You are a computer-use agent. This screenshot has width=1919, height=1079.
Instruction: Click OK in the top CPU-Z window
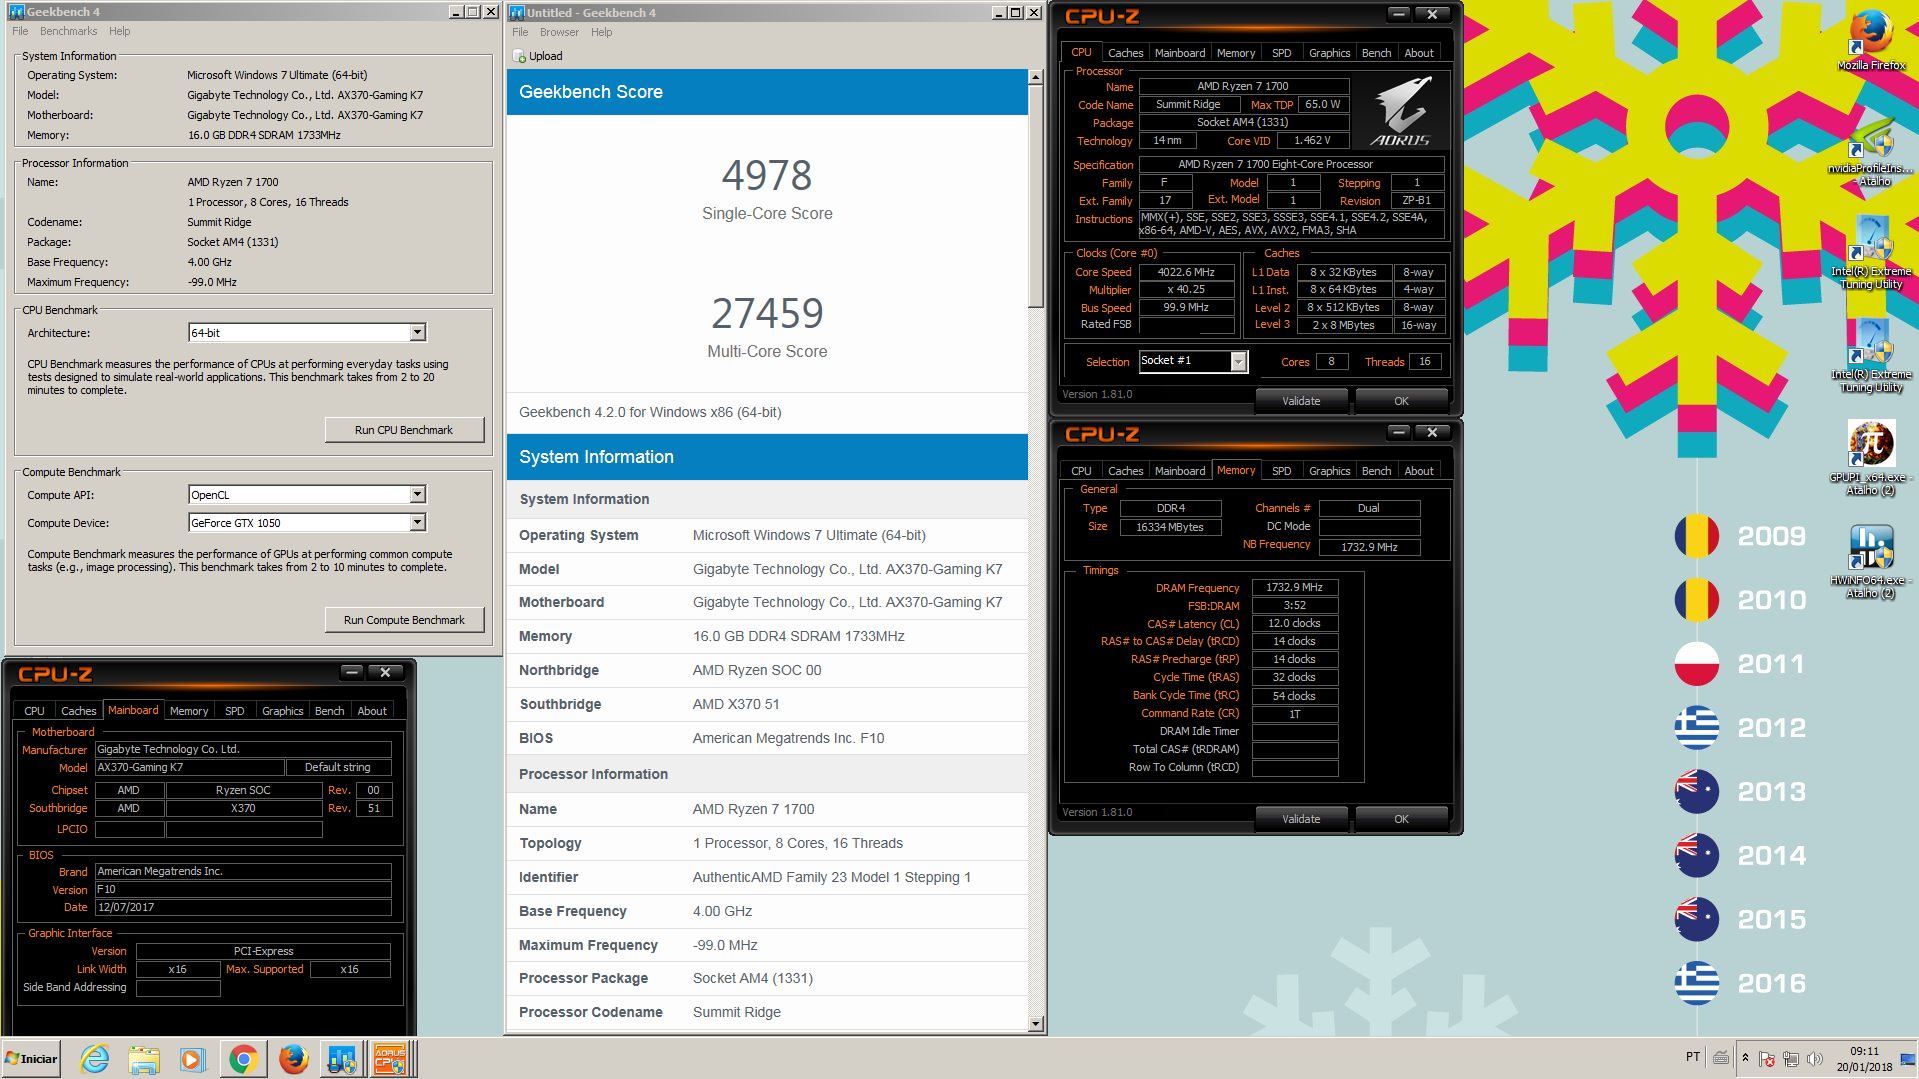coord(1401,401)
